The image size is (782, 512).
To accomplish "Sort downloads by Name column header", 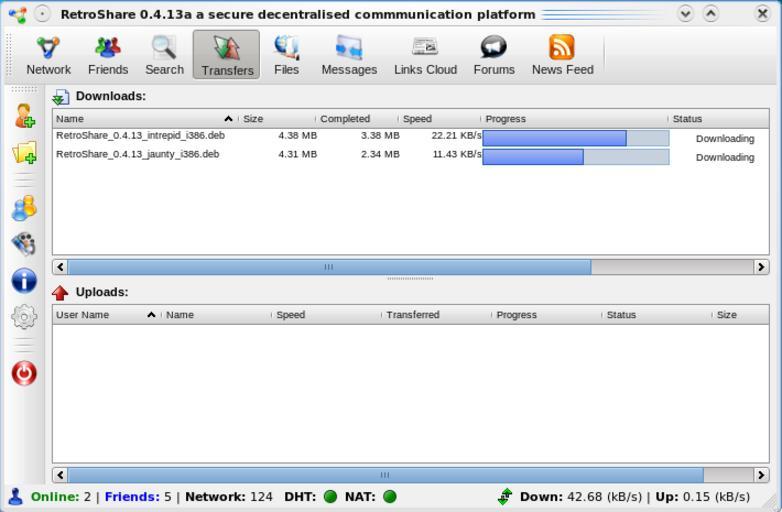I will [140, 119].
